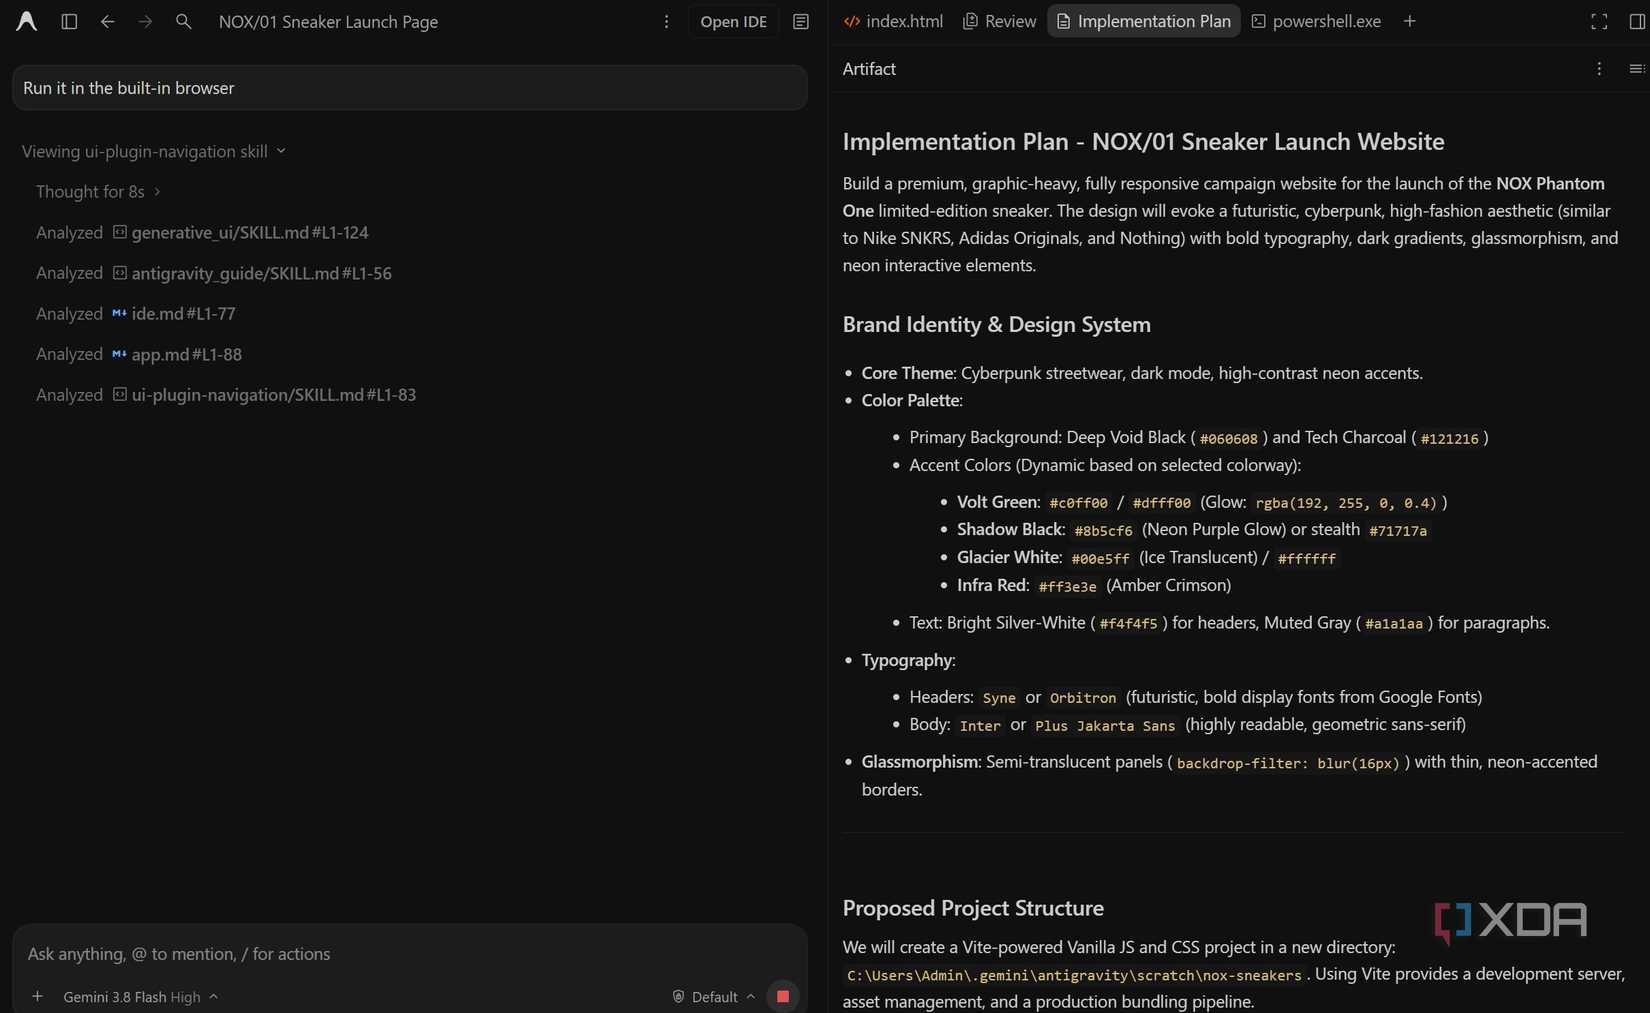Open the Artifact three-dot menu
The image size is (1650, 1013).
coord(1599,69)
